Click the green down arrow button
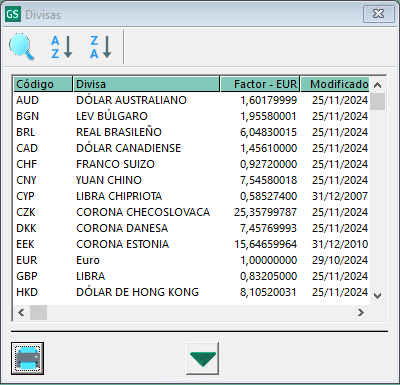The image size is (400, 385). point(202,358)
